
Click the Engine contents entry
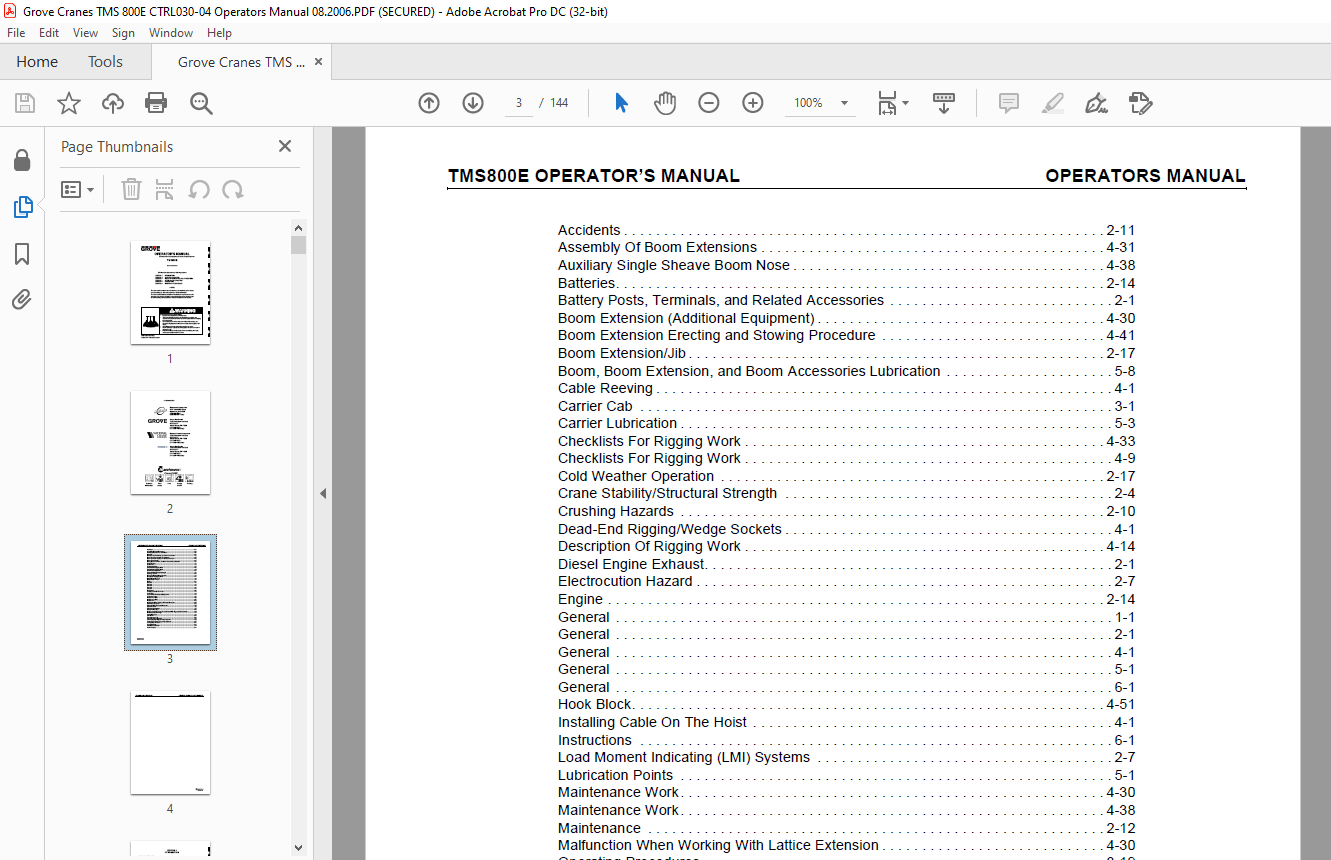[x=846, y=599]
